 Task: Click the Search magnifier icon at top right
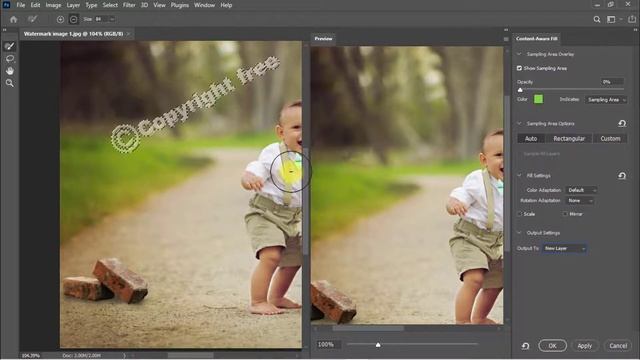coord(597,19)
